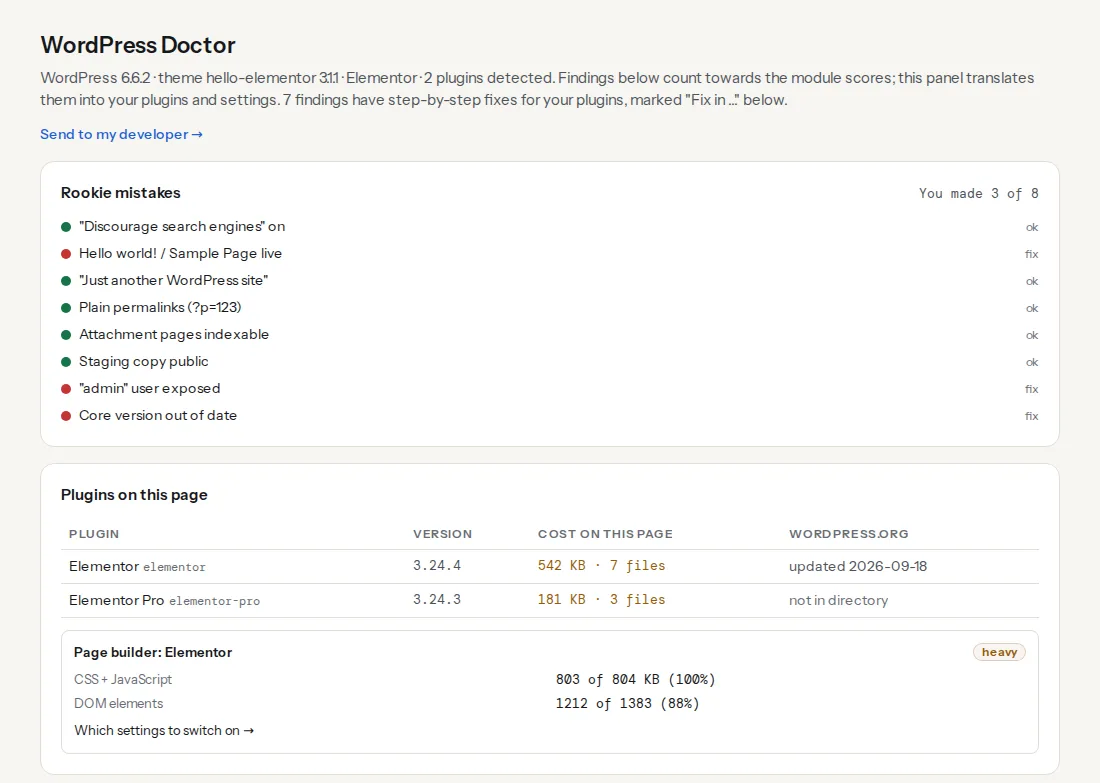Viewport: 1100px width, 783px height.
Task: Click version '3.24.4' cell
Action: [436, 566]
